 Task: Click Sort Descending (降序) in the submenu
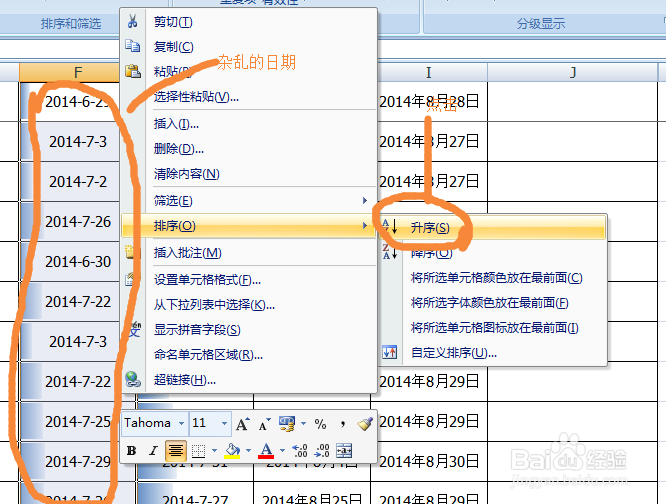[493, 253]
